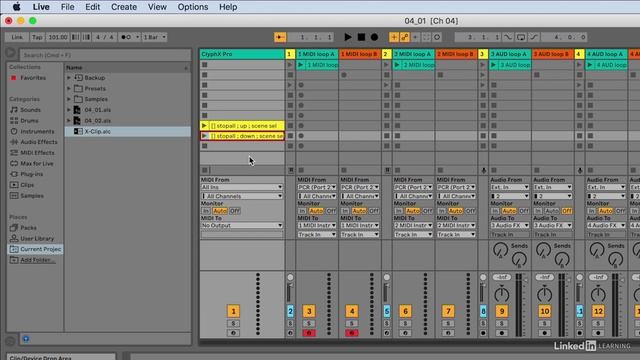The width and height of the screenshot is (640, 360).
Task: Select the Sounds category
Action: [31, 110]
